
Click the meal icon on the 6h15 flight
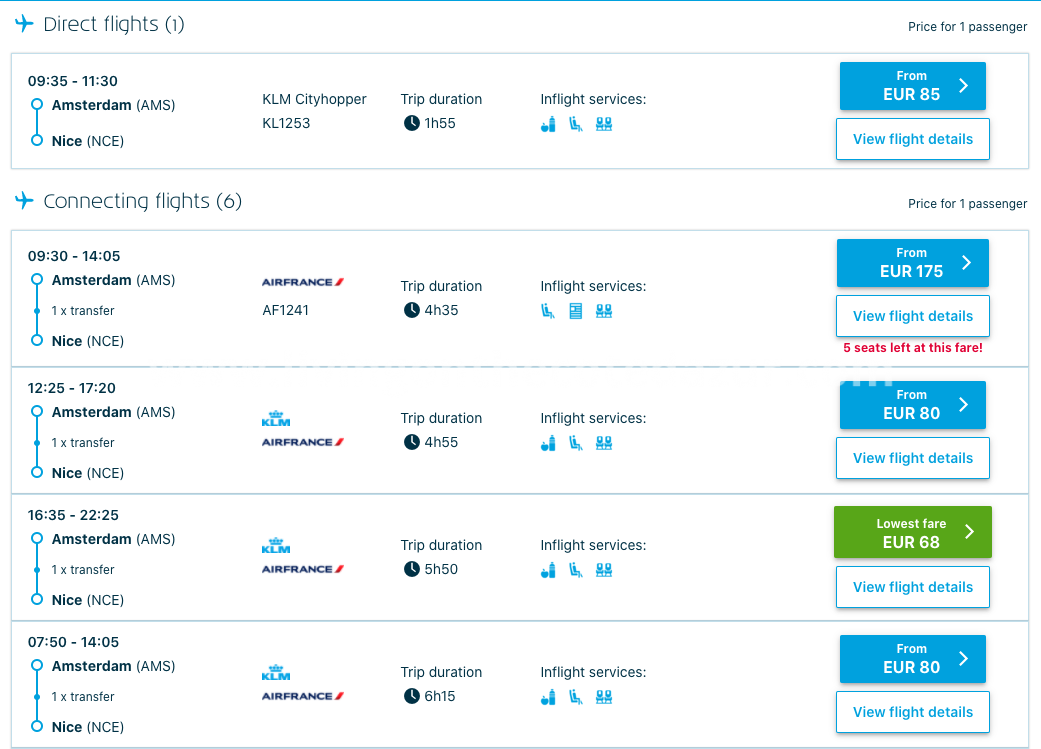pyautogui.click(x=548, y=697)
